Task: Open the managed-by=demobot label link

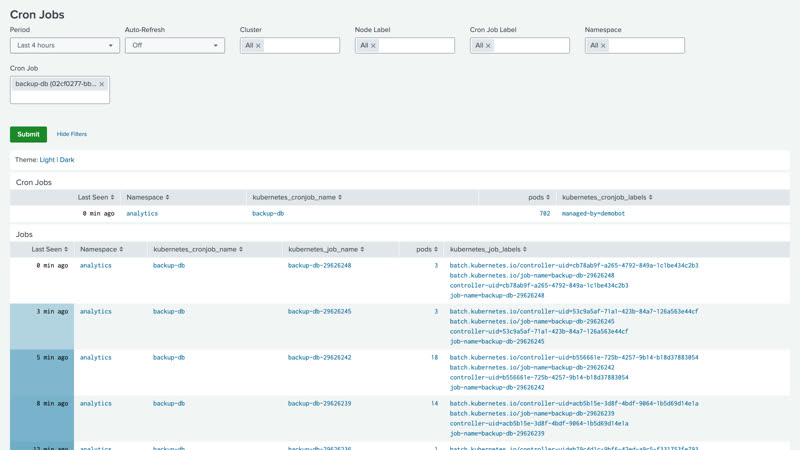Action: click(x=593, y=214)
